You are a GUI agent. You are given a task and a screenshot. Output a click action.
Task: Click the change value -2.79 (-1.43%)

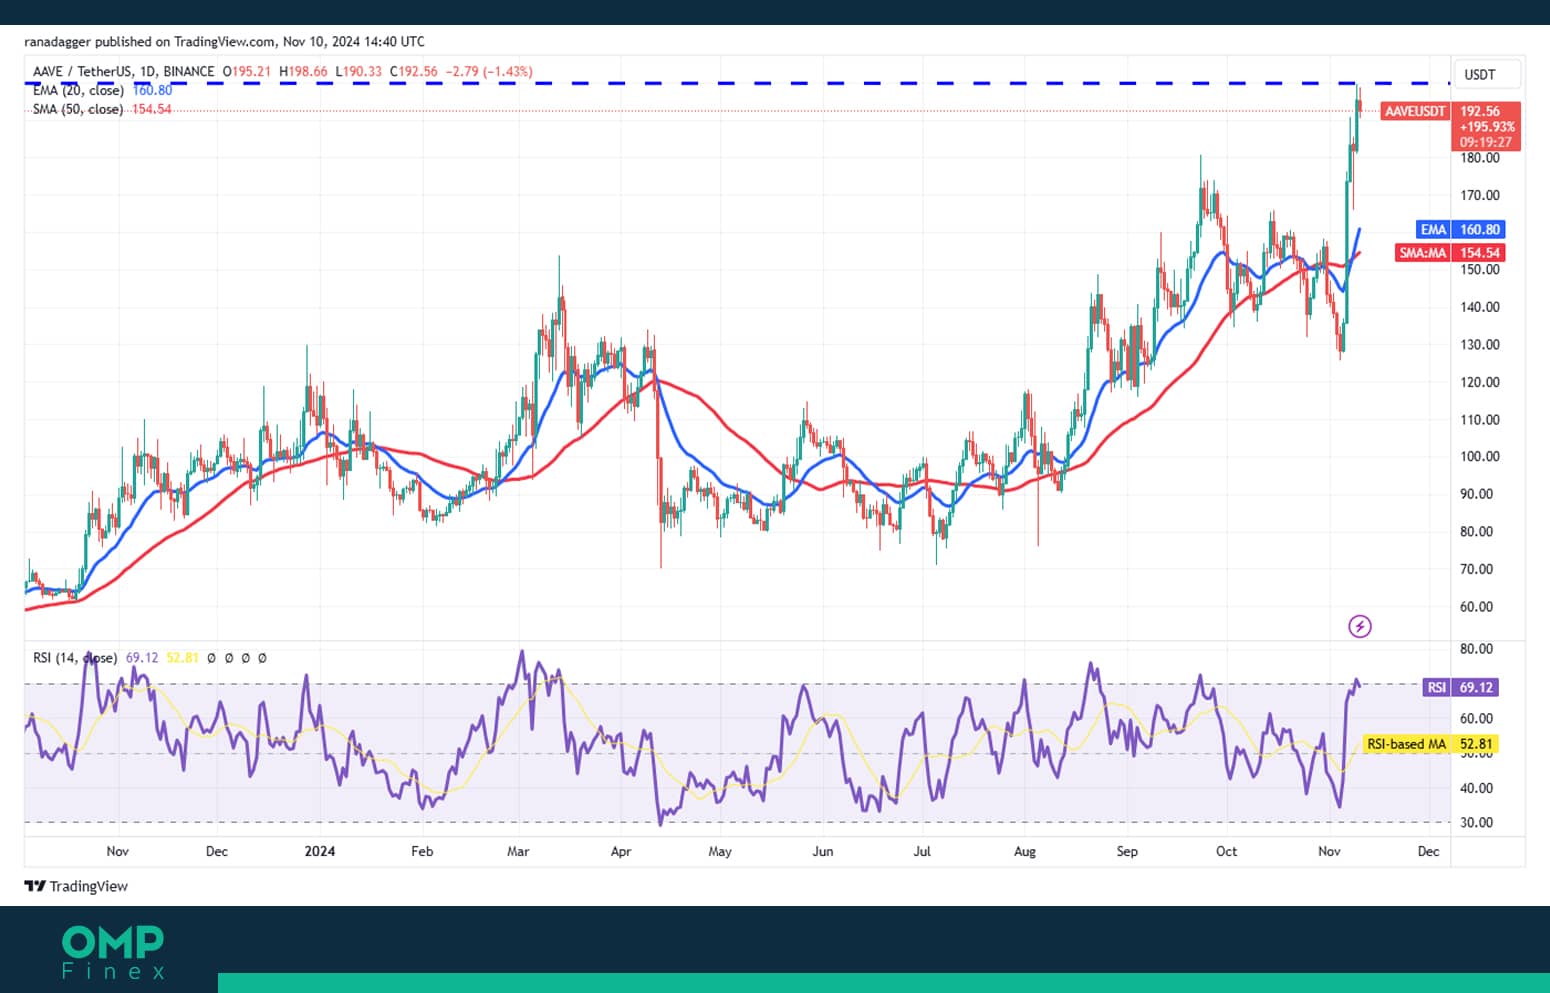point(489,72)
